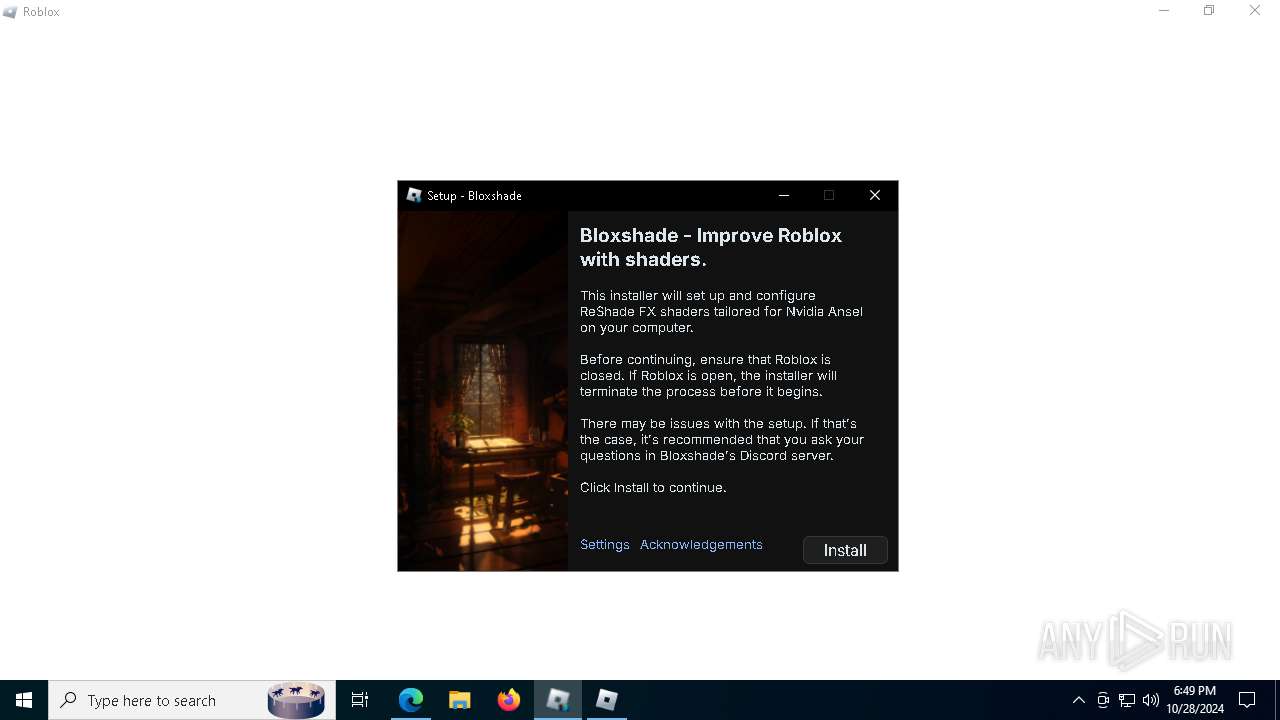
Task: Show hidden system tray icons
Action: tap(1078, 700)
